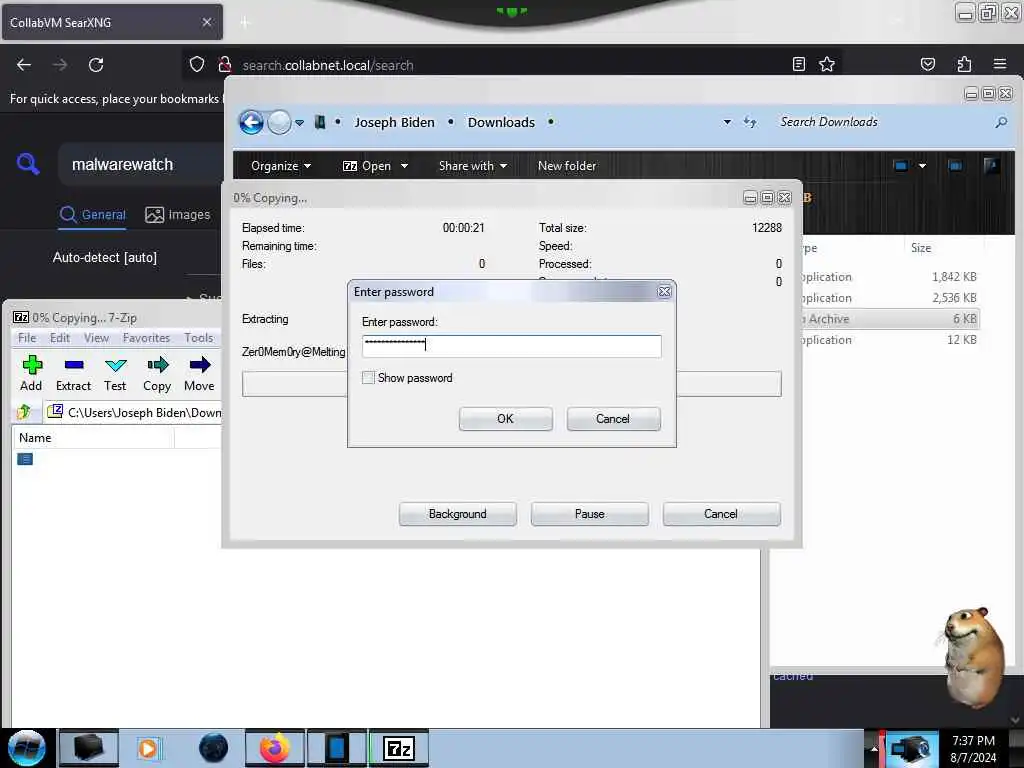Open 7-Zip View menu
Screen dimensions: 1024x768
pyautogui.click(x=96, y=338)
